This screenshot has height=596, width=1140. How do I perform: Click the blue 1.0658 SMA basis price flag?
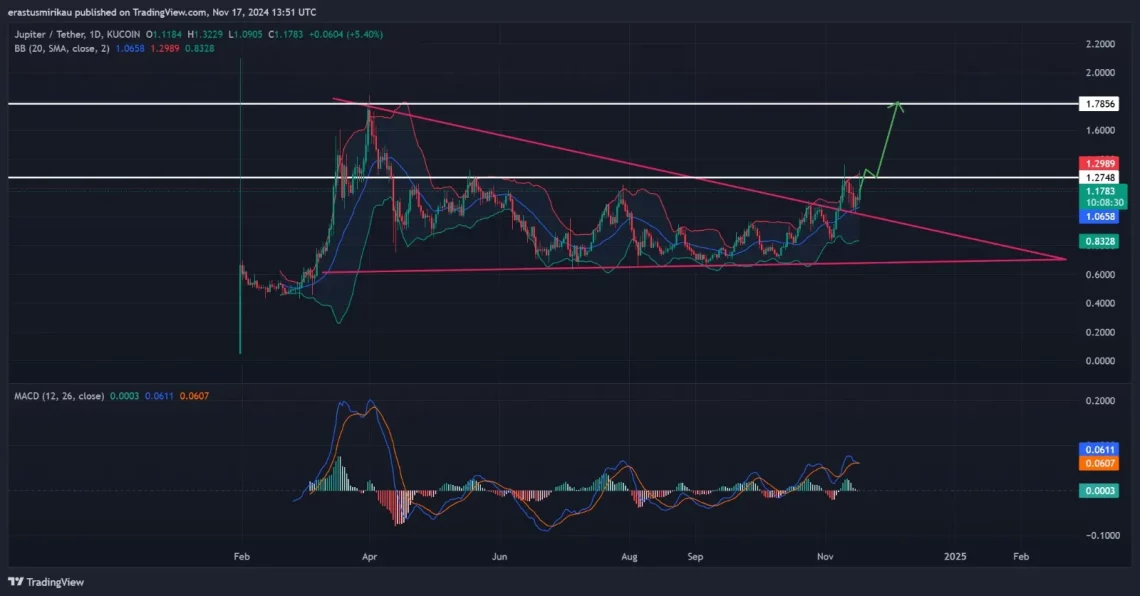click(x=1100, y=216)
